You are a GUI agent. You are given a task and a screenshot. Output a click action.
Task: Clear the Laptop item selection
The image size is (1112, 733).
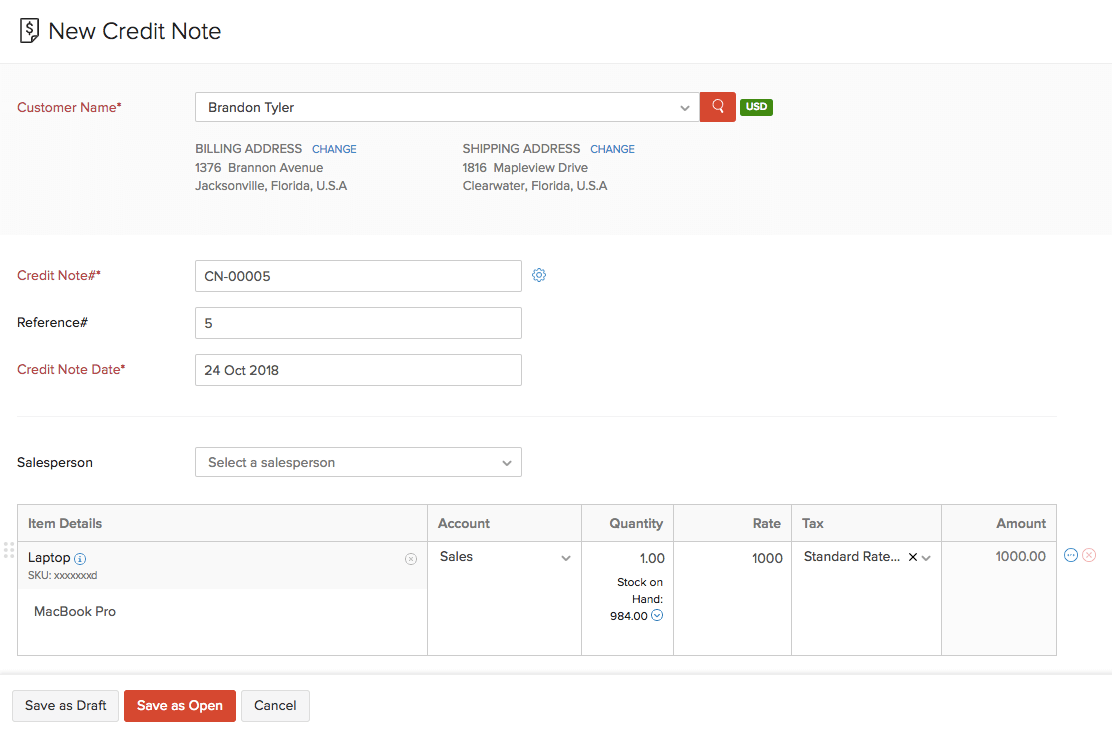point(410,559)
